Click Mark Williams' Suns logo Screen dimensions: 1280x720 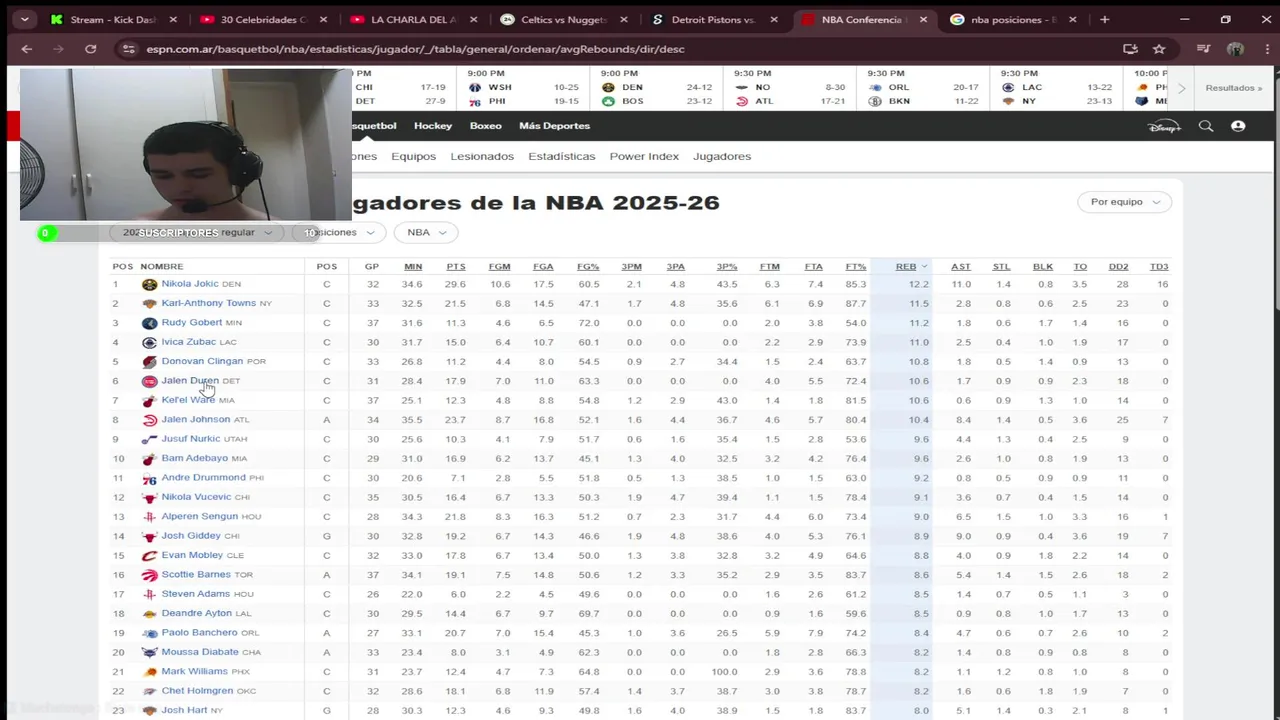point(149,672)
